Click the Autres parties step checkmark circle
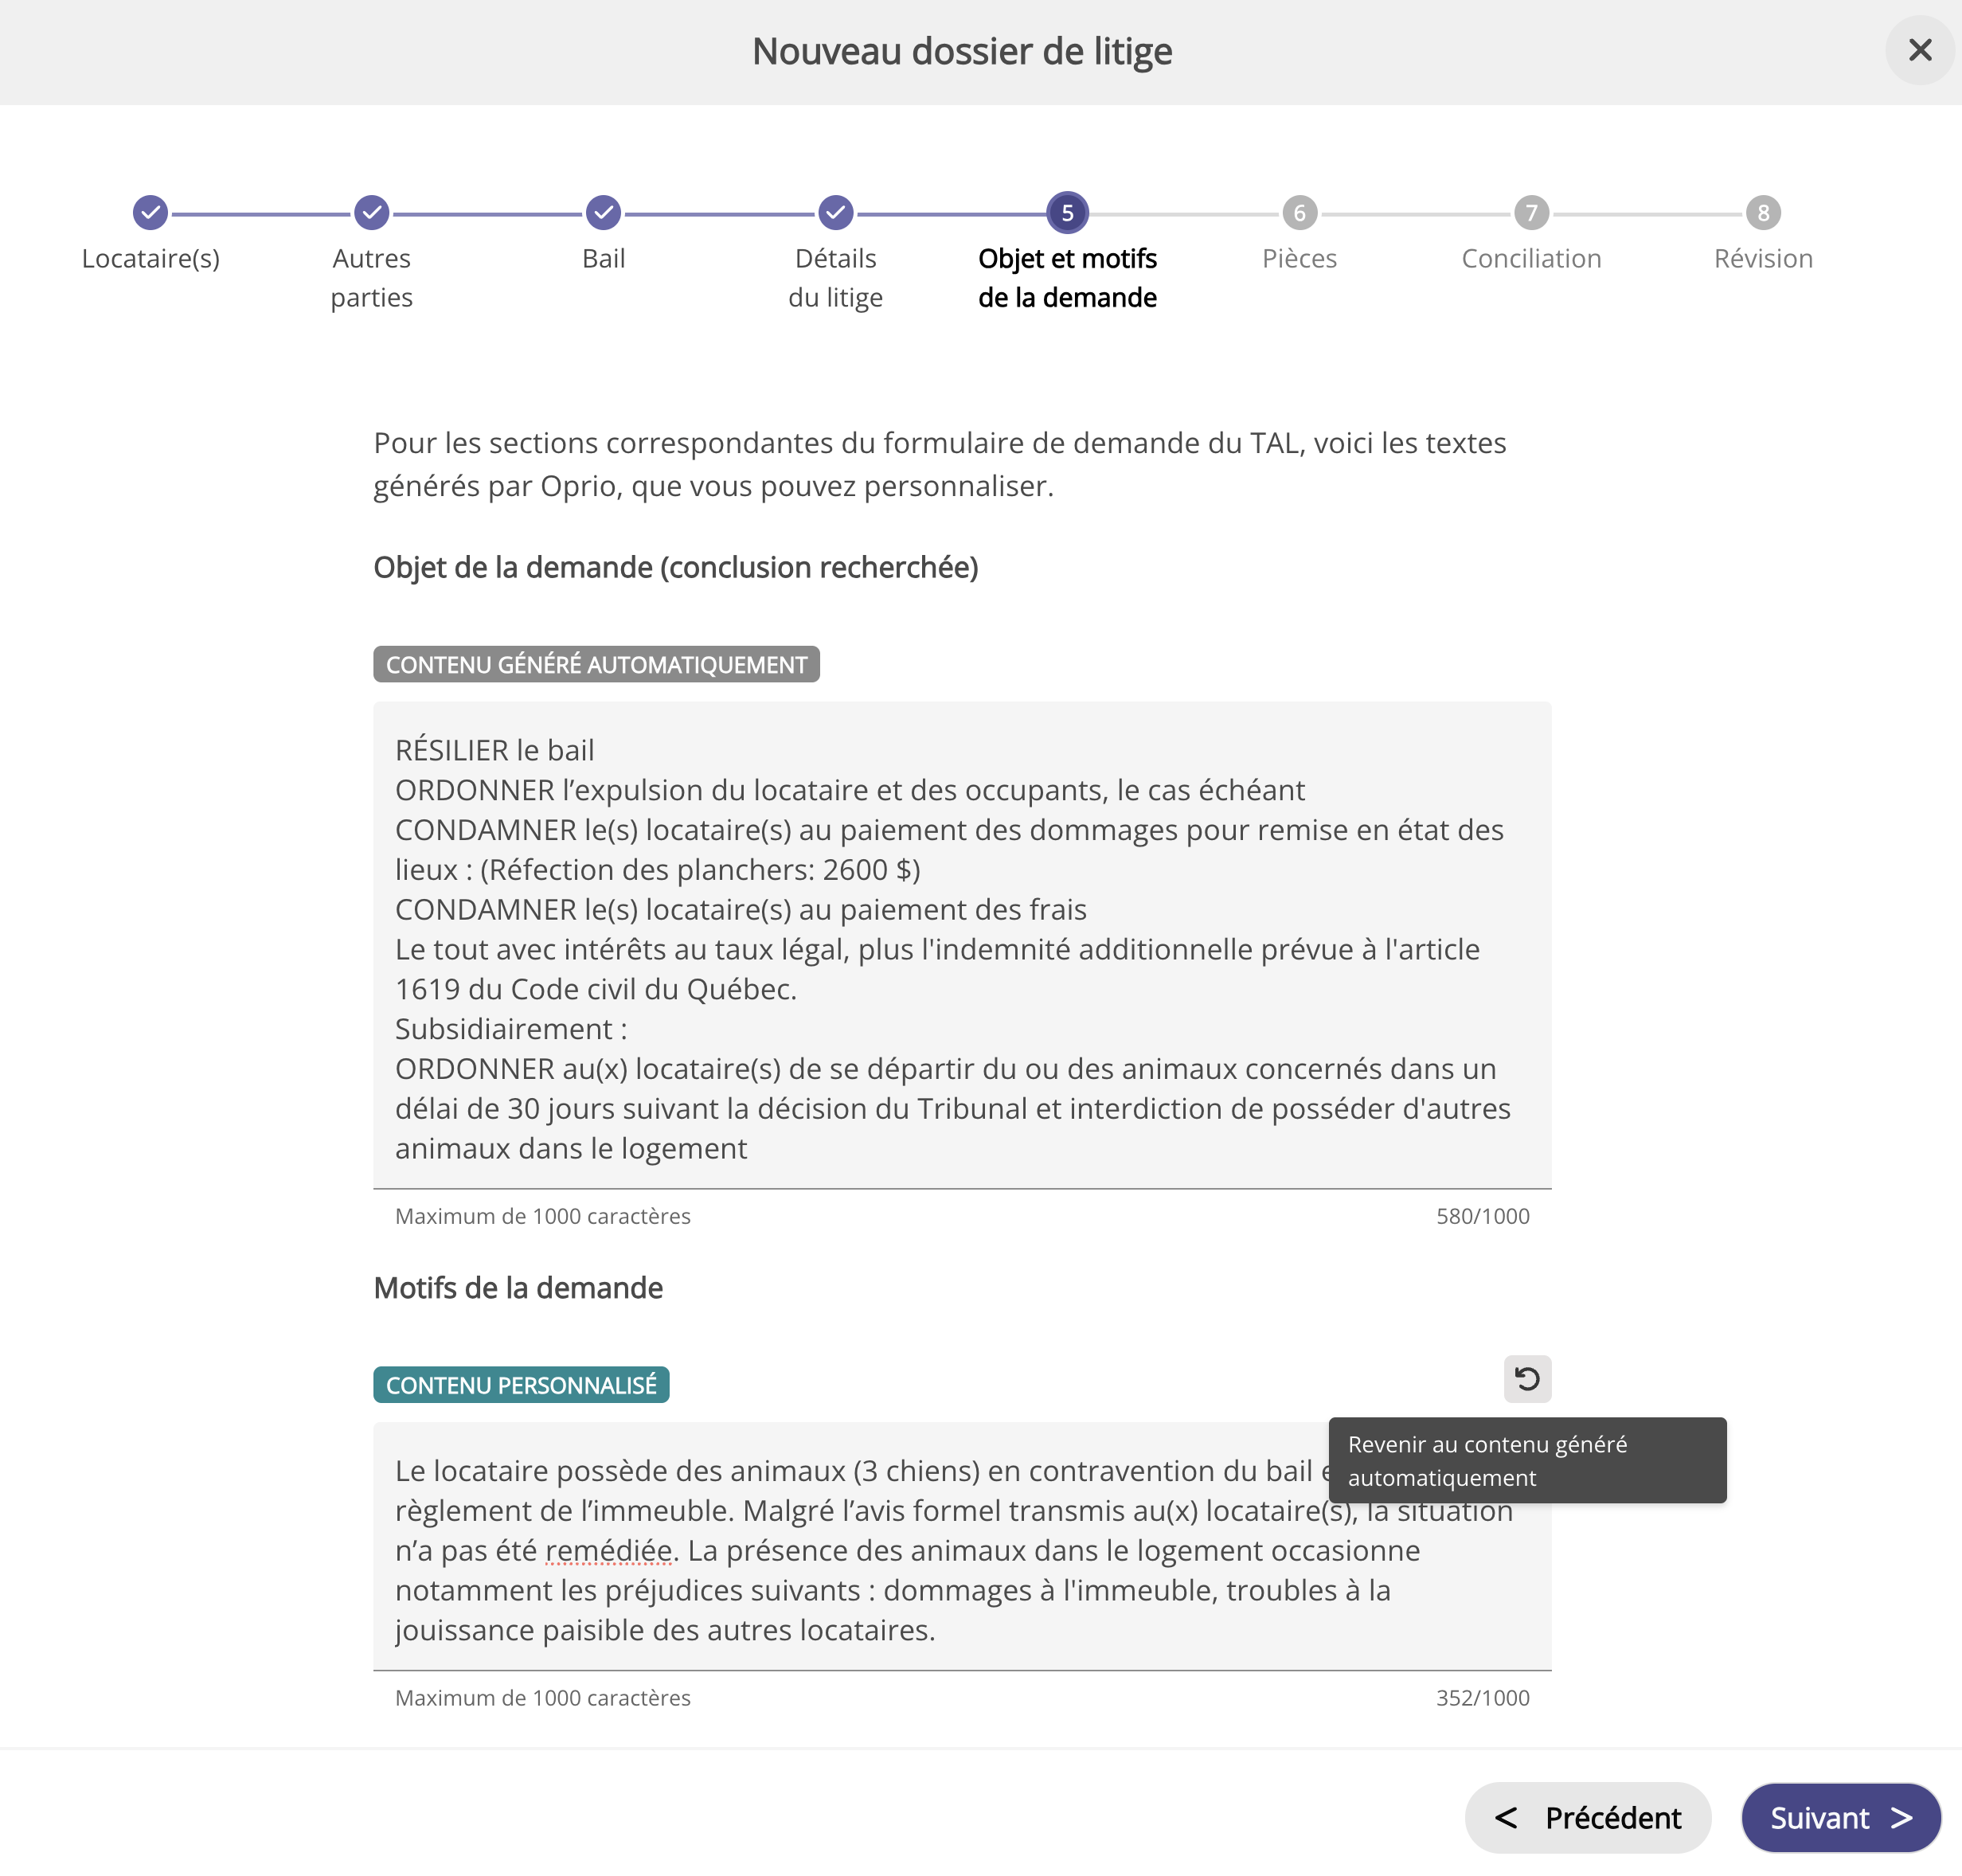1962x1876 pixels. pyautogui.click(x=371, y=212)
